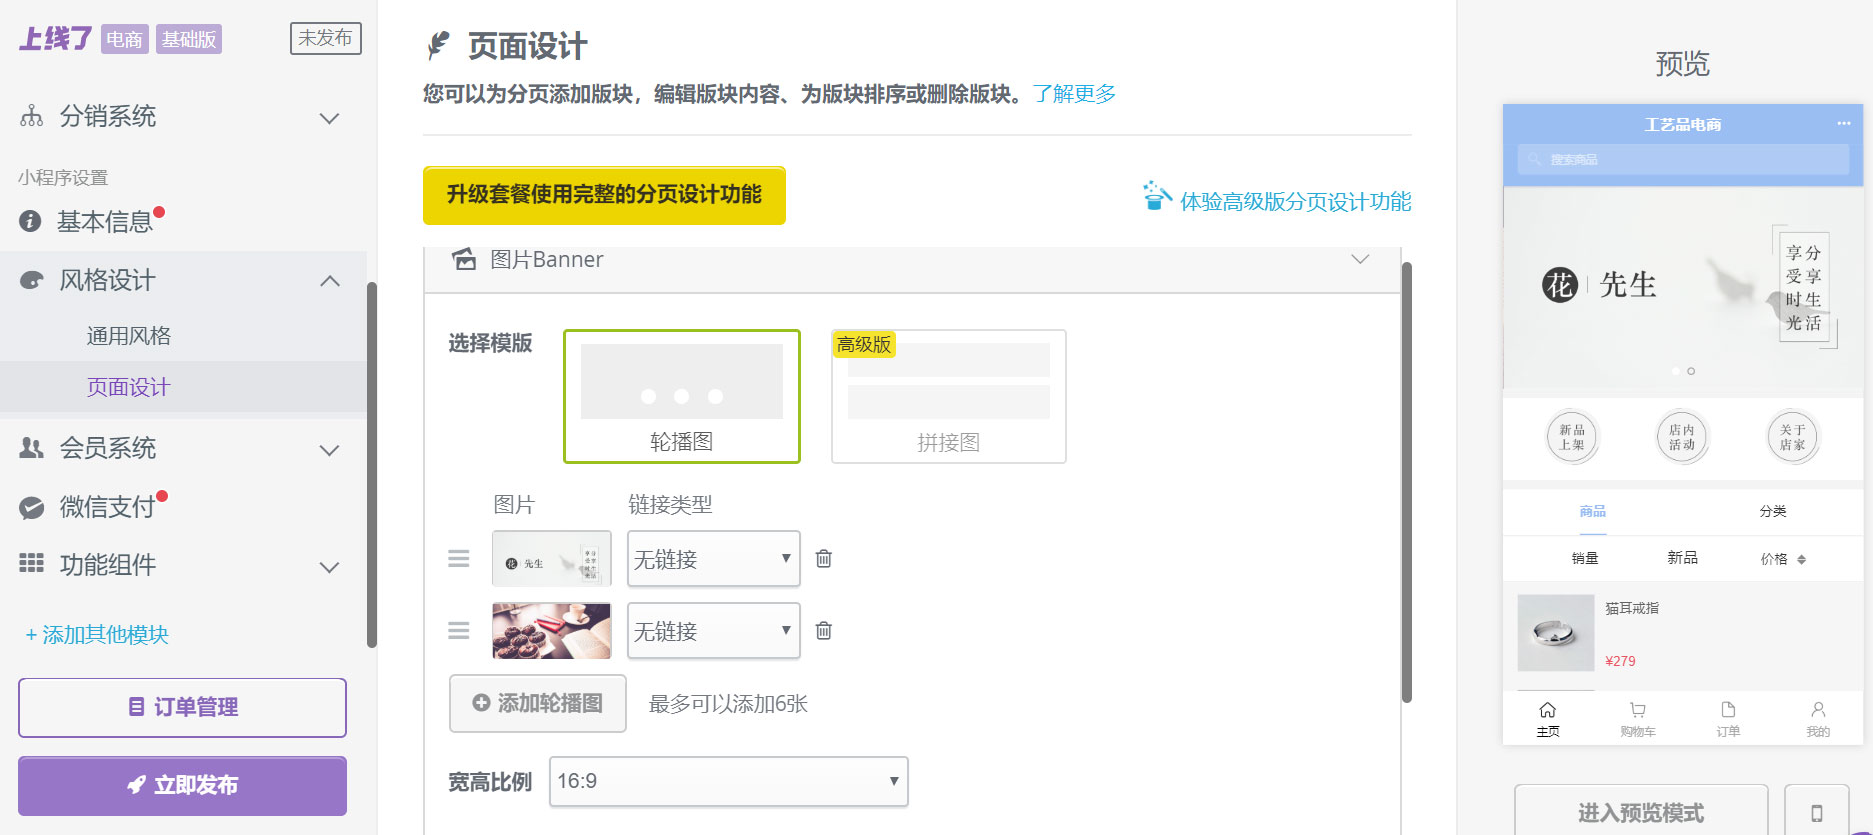Expand the 分销系统 menu

tap(329, 118)
